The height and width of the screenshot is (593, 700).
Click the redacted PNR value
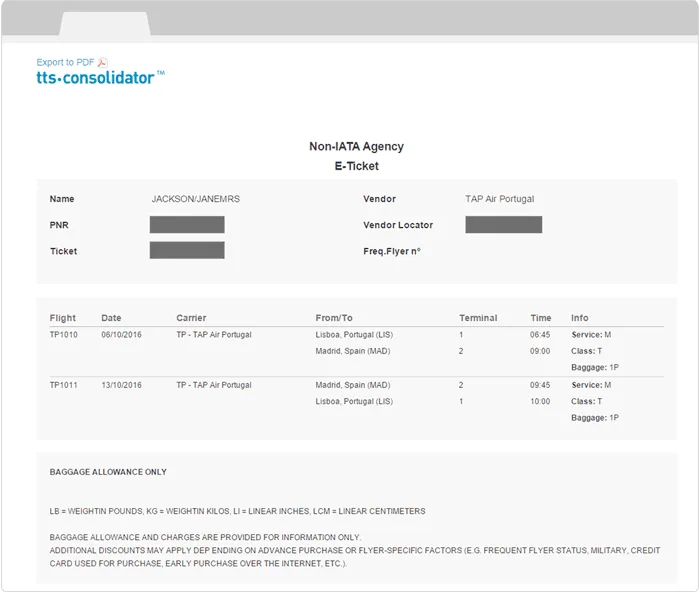(x=187, y=225)
